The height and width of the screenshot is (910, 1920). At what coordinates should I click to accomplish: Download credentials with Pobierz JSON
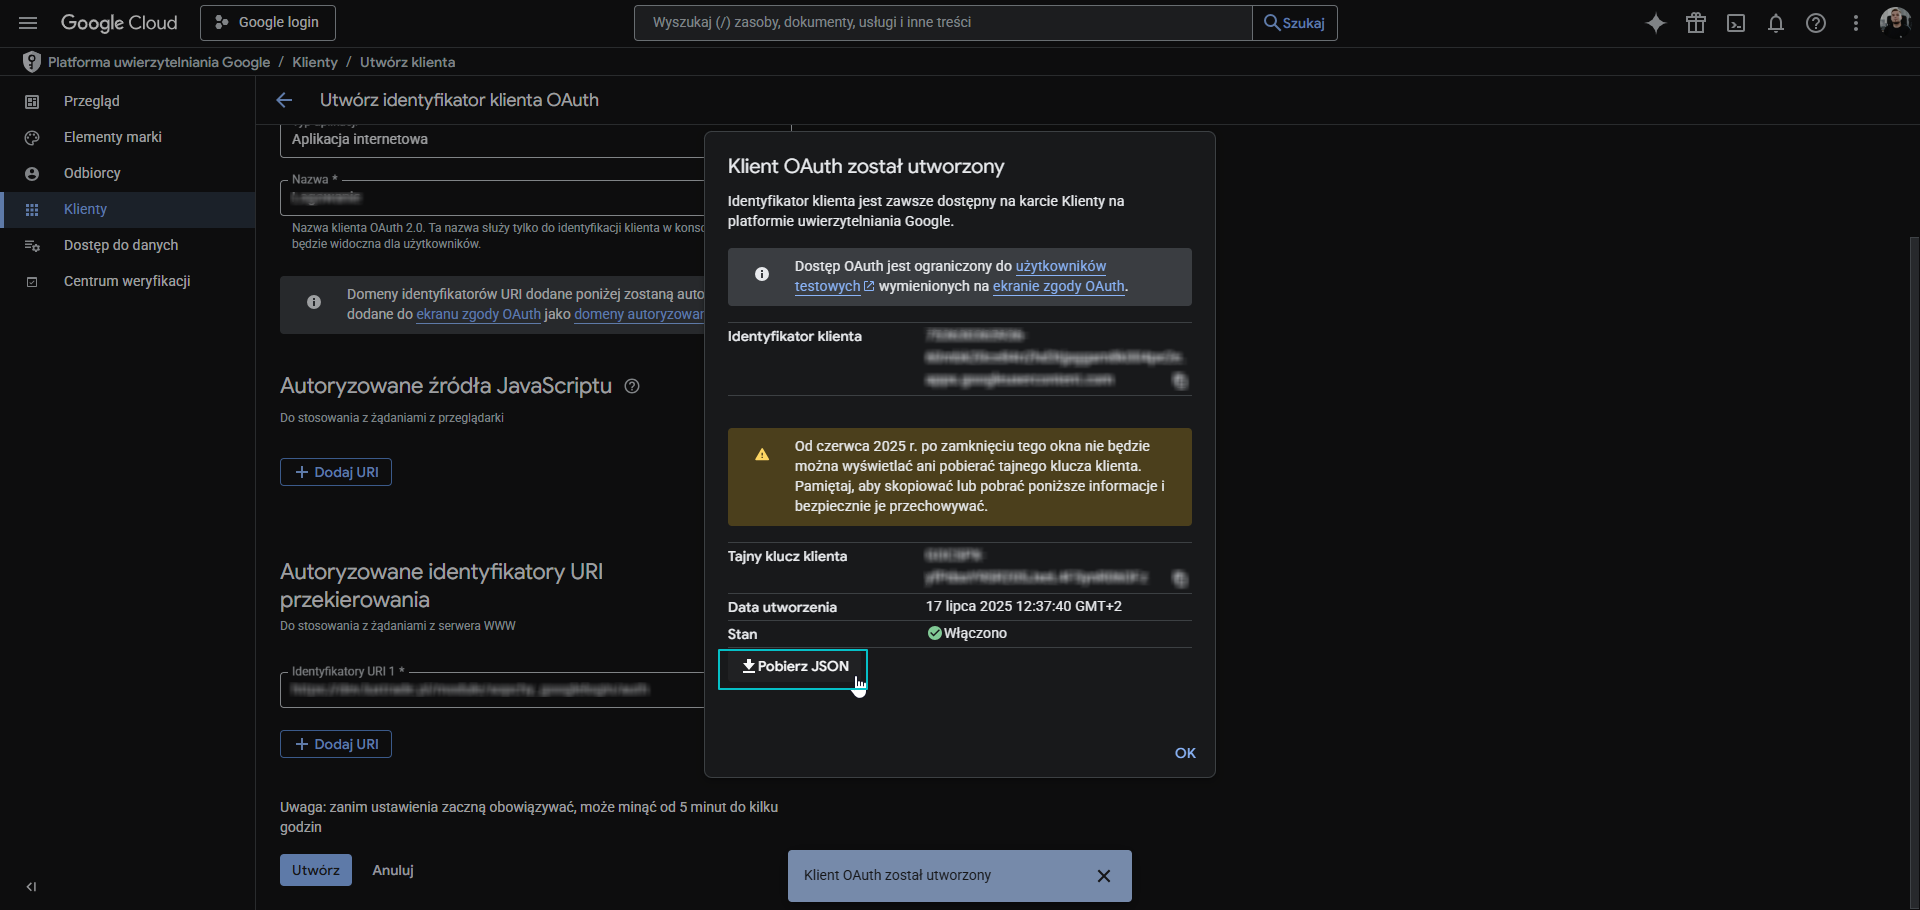click(794, 667)
